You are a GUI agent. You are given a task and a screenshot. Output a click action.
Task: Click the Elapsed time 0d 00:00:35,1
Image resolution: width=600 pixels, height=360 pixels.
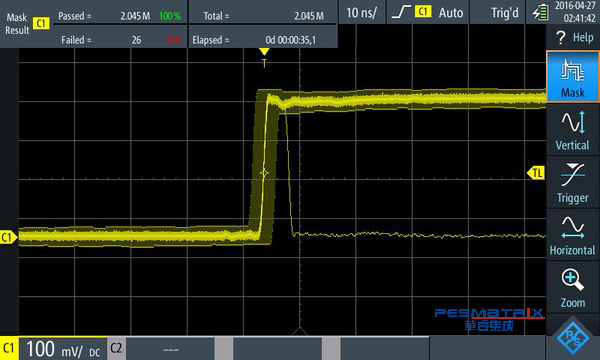click(x=291, y=40)
